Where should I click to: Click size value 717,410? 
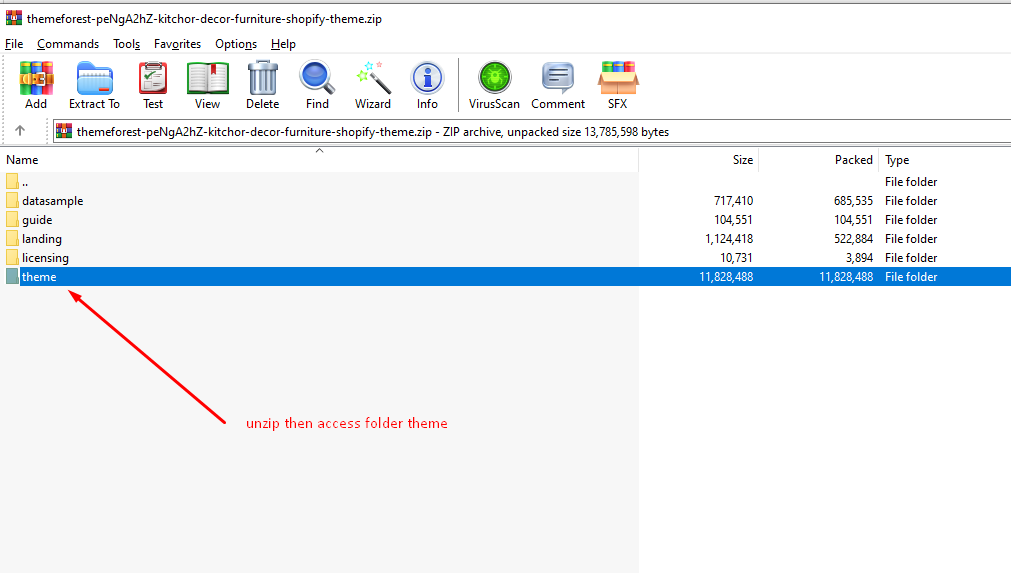(x=733, y=201)
